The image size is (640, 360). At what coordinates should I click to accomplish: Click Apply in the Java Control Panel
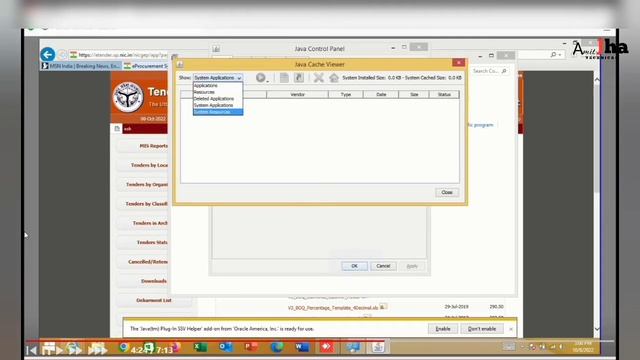tap(412, 266)
